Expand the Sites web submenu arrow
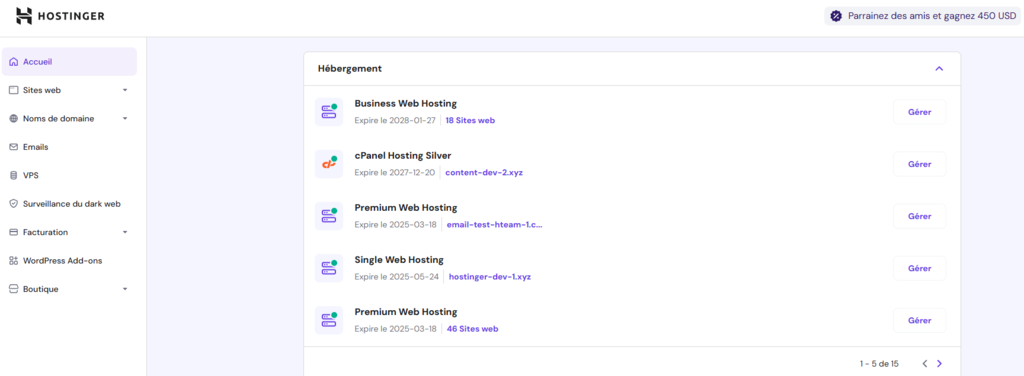This screenshot has height=376, width=1024. (x=125, y=90)
